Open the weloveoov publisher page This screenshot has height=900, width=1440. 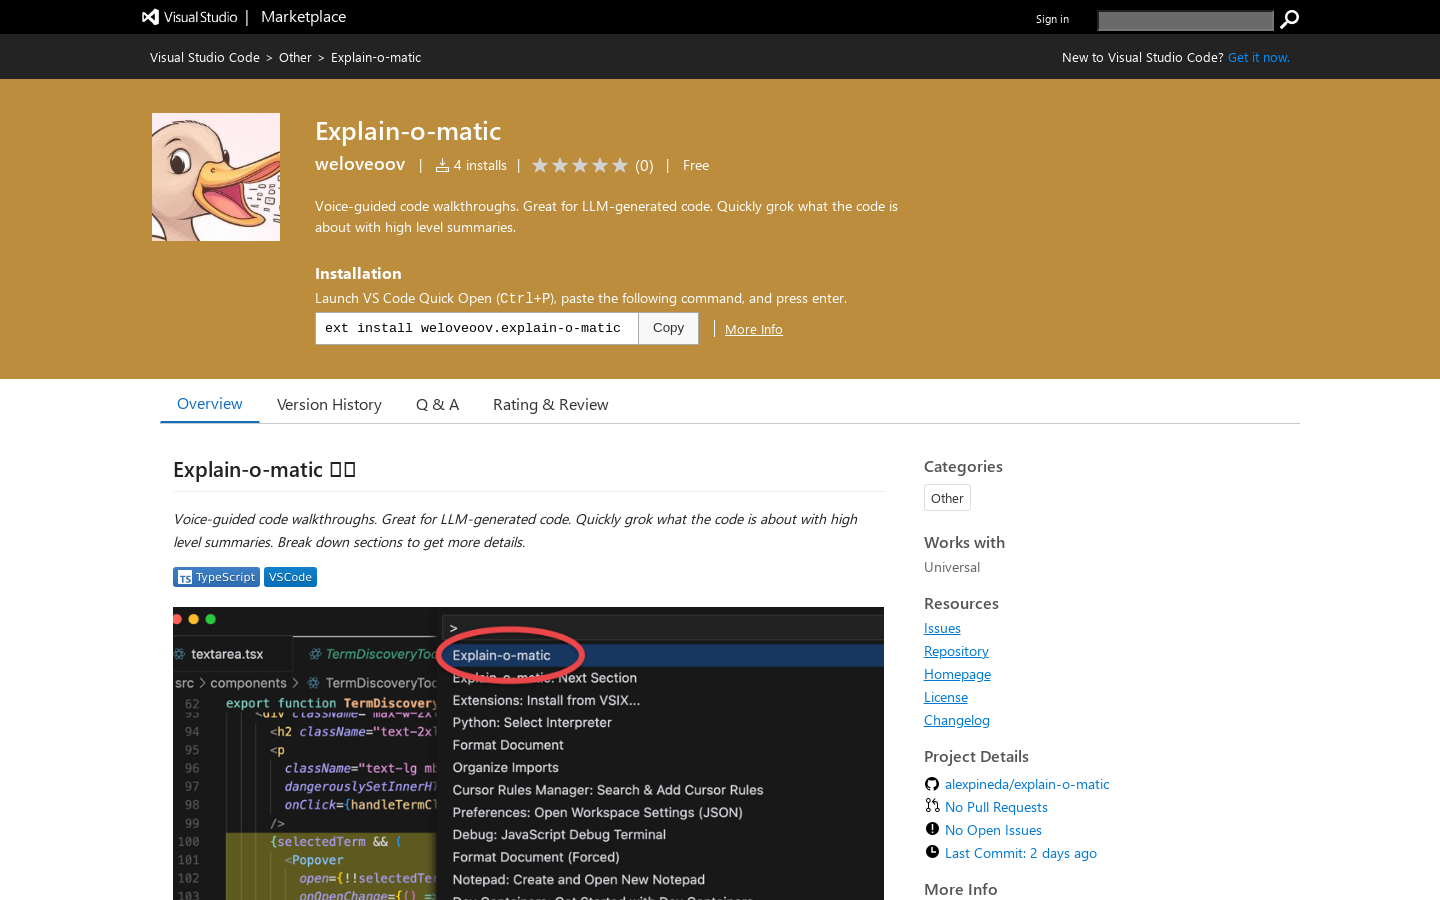[x=360, y=164]
